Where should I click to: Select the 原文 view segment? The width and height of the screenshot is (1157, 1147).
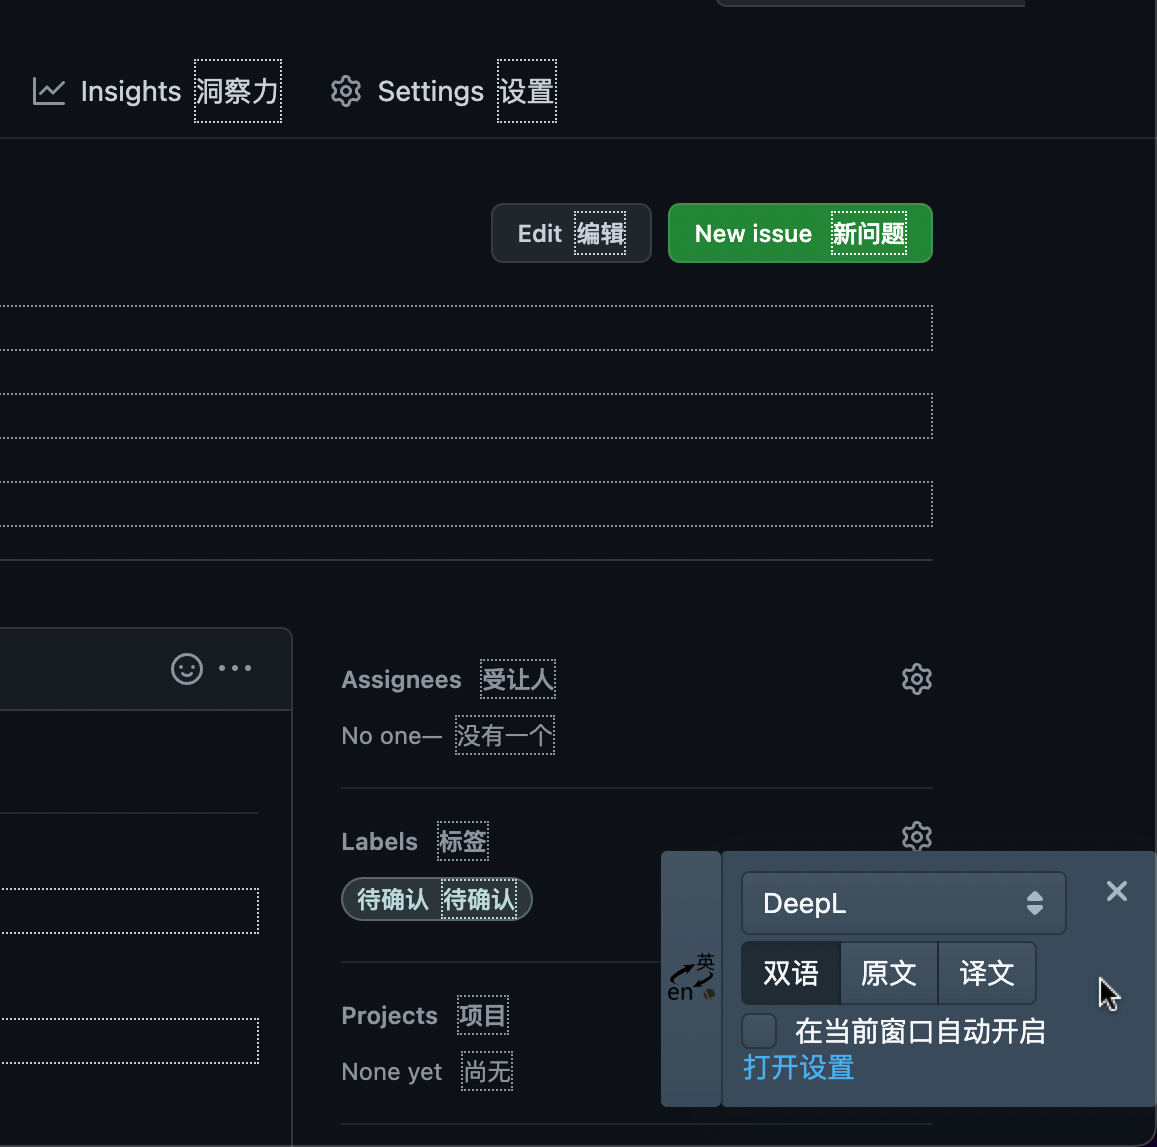pos(888,973)
